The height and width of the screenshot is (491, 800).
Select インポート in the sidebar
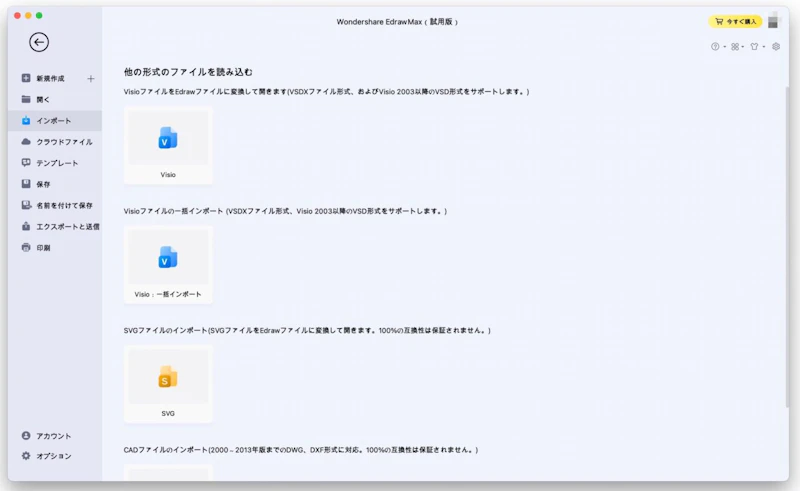[x=55, y=120]
